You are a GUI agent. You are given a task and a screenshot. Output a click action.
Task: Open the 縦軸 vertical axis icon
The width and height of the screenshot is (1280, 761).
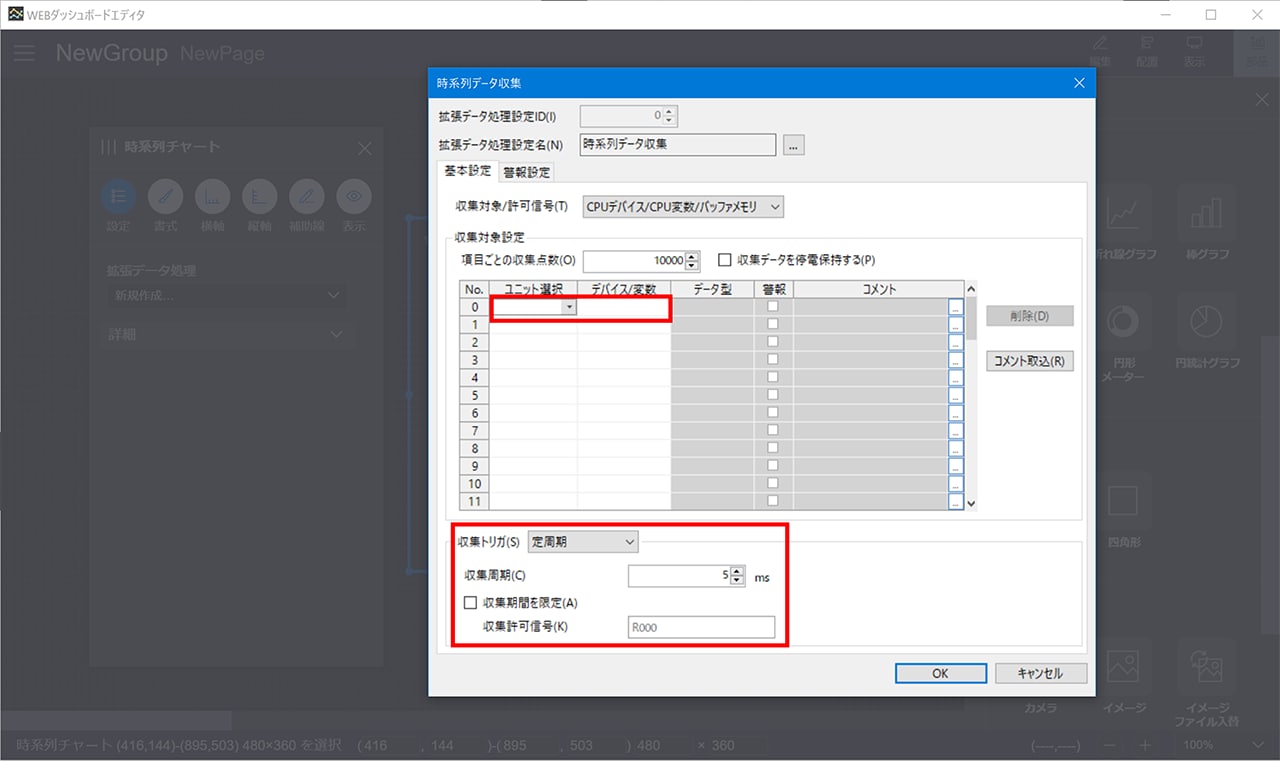(x=259, y=196)
